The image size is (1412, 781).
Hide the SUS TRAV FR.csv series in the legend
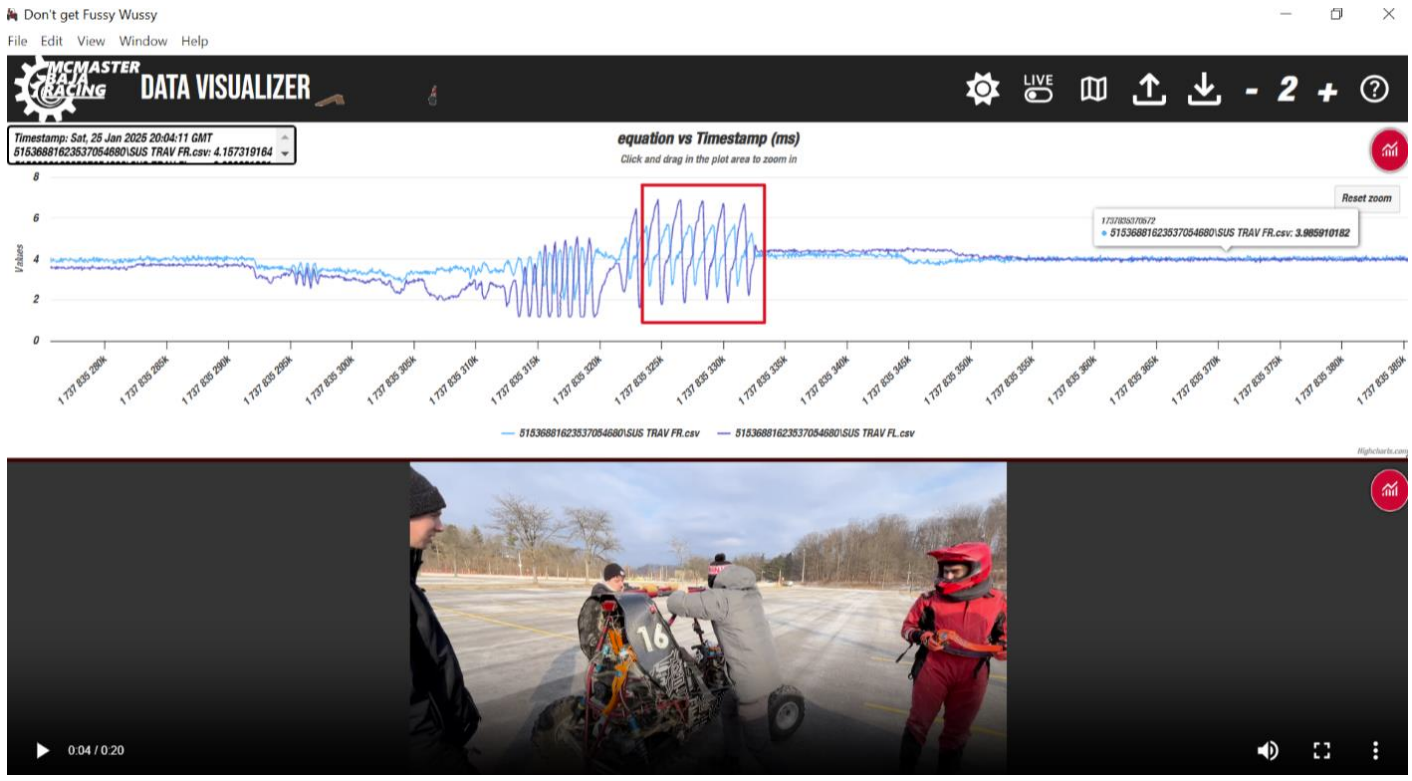[x=607, y=432]
